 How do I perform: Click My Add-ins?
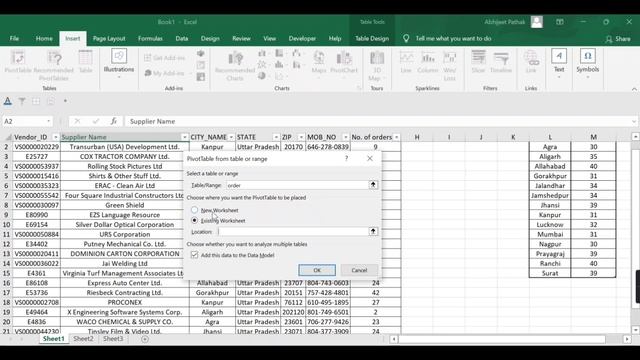click(164, 73)
